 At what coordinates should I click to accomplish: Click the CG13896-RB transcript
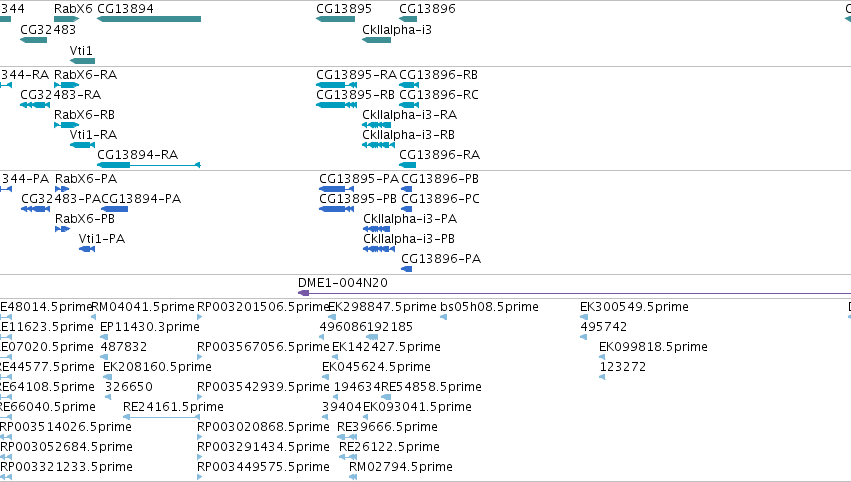coord(409,85)
